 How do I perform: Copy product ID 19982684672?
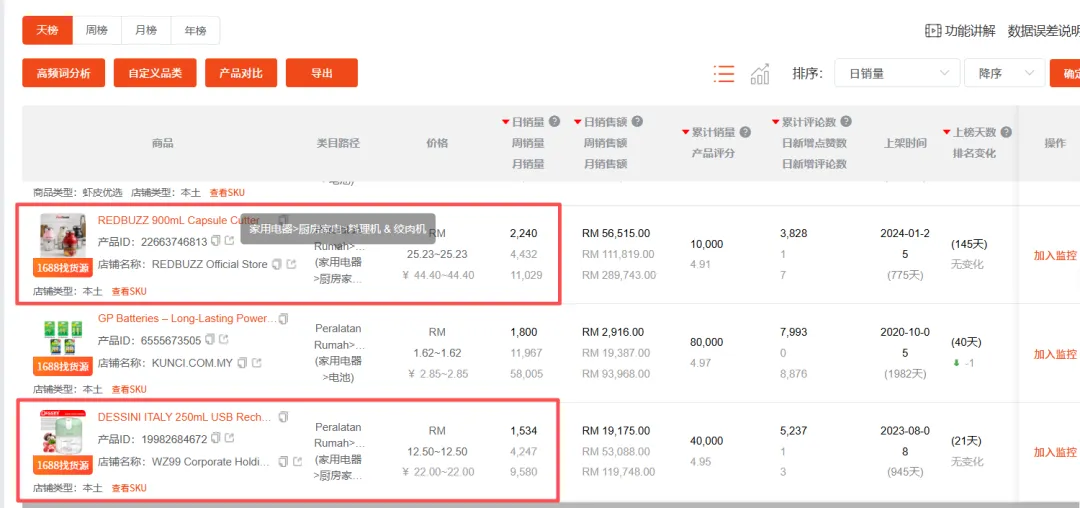216,438
